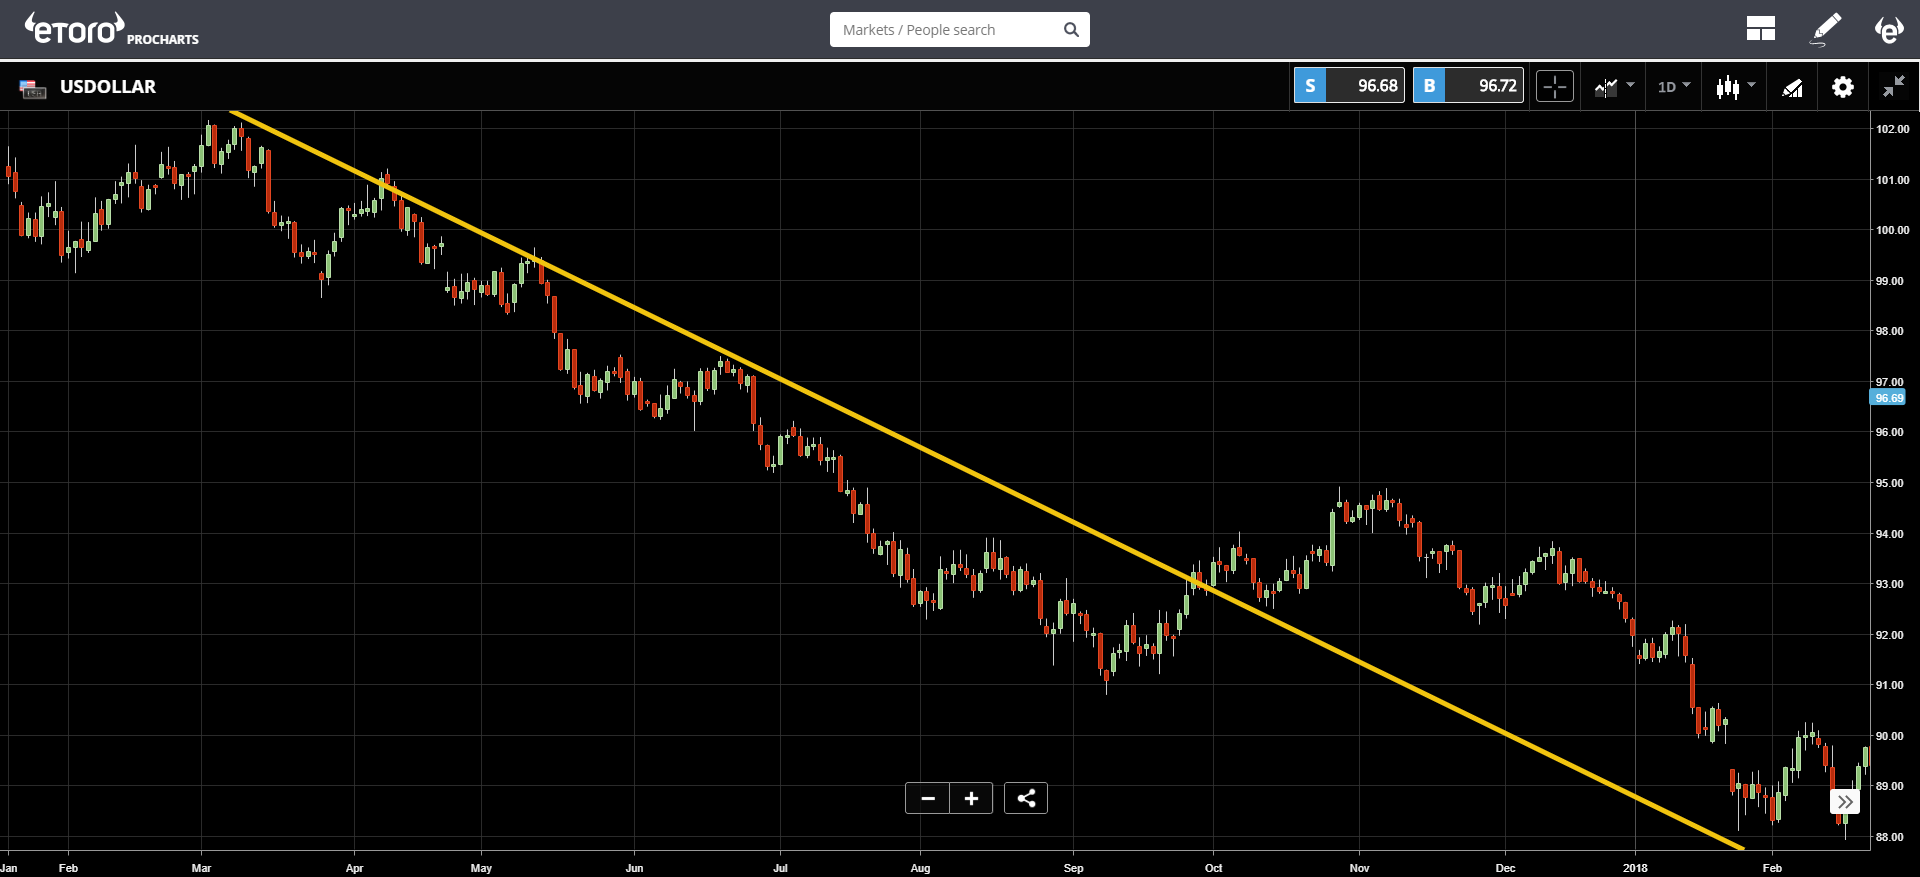
Task: Click the share chart button
Action: pos(1026,798)
